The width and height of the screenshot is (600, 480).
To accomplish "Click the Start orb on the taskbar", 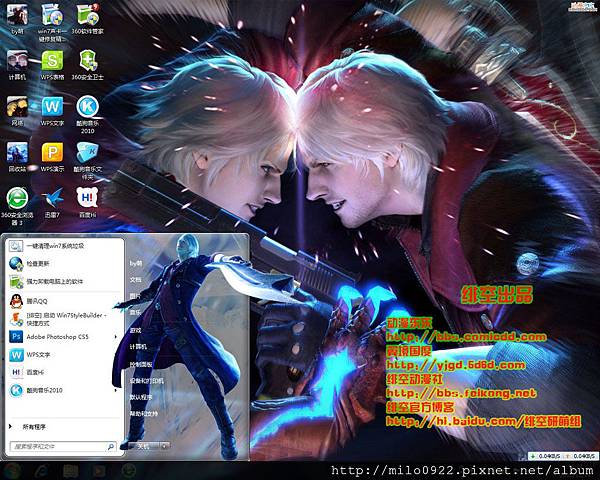I will (13, 470).
